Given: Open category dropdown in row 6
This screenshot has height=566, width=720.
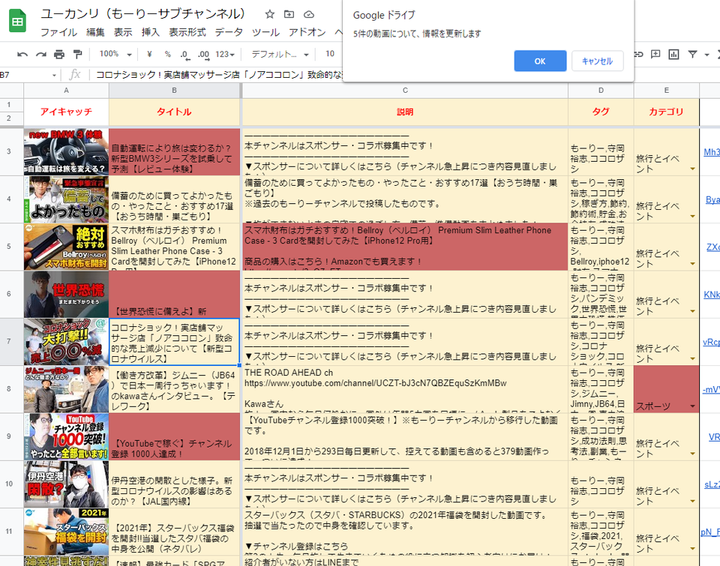Looking at the screenshot, I should [x=692, y=311].
